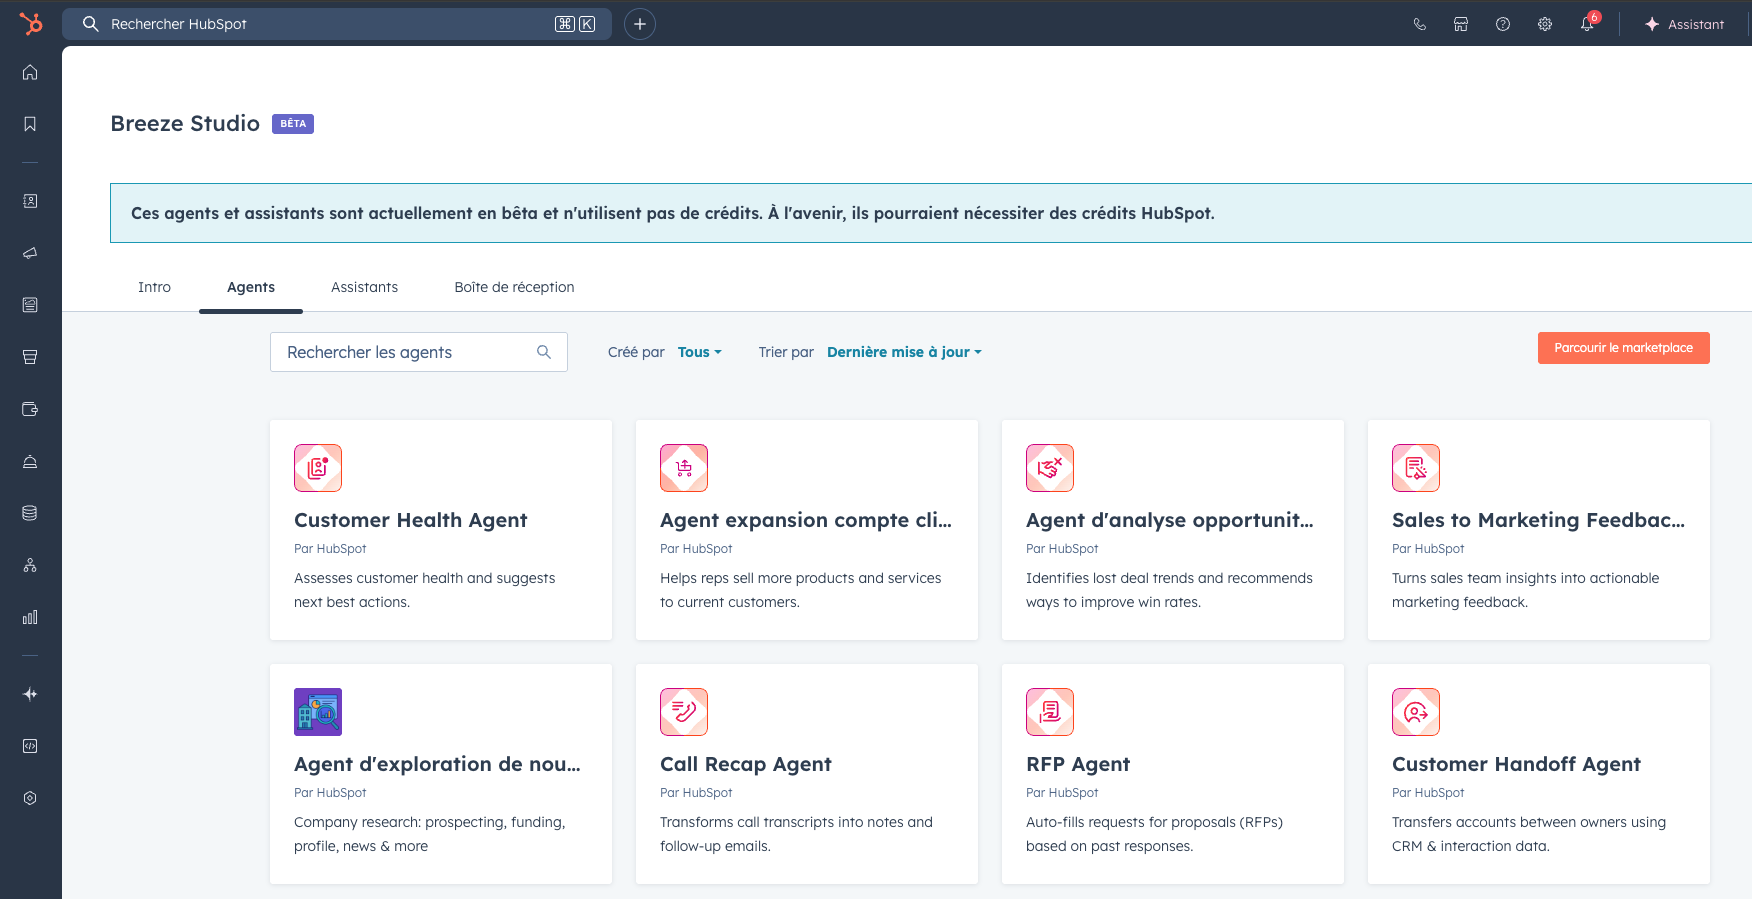Focus the Rechercher les agents field
Image resolution: width=1752 pixels, height=899 pixels.
408,352
